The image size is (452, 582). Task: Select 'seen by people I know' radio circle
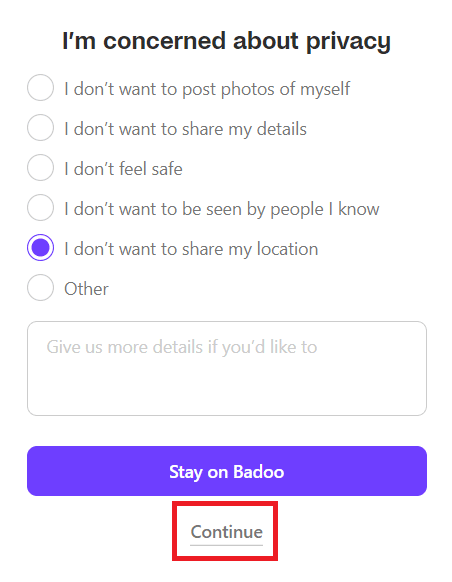40,207
